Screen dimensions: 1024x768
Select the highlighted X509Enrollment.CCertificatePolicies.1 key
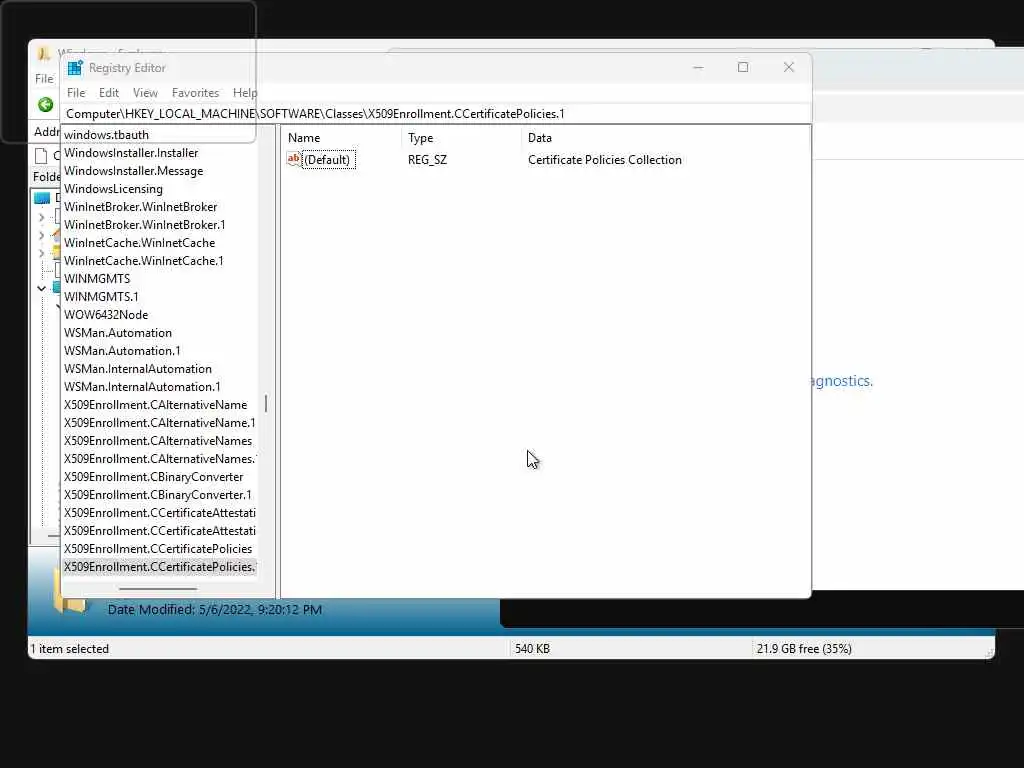coord(159,567)
